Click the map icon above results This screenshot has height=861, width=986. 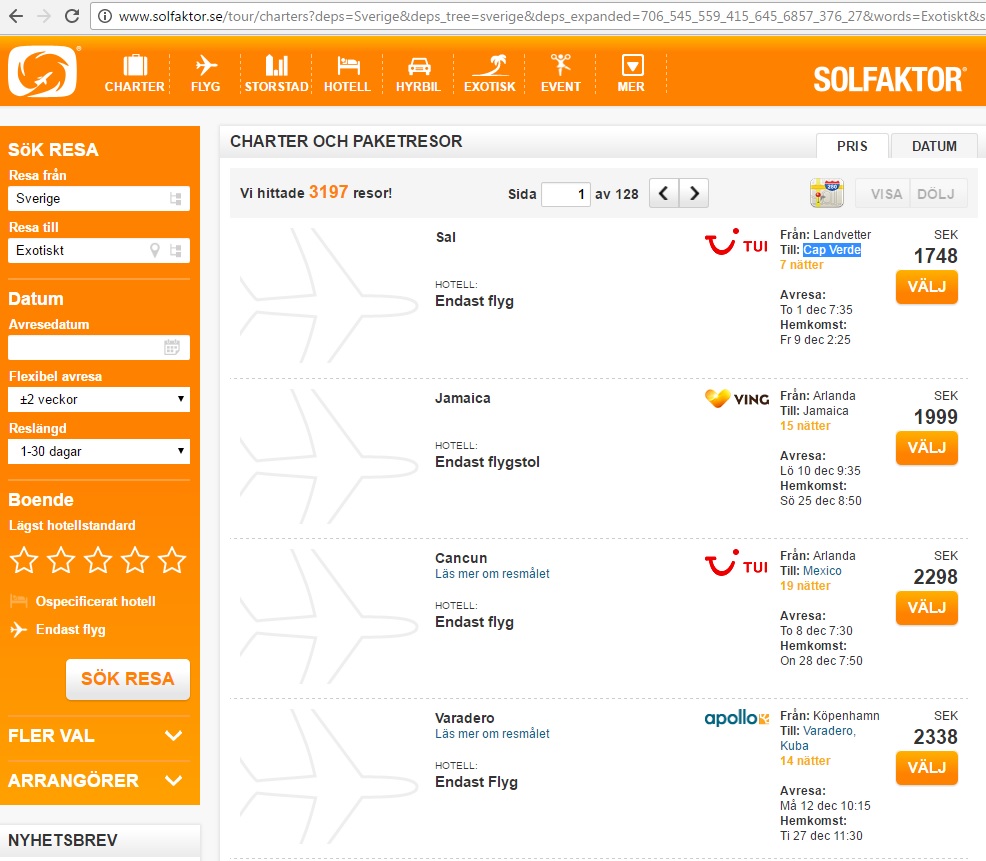[826, 193]
